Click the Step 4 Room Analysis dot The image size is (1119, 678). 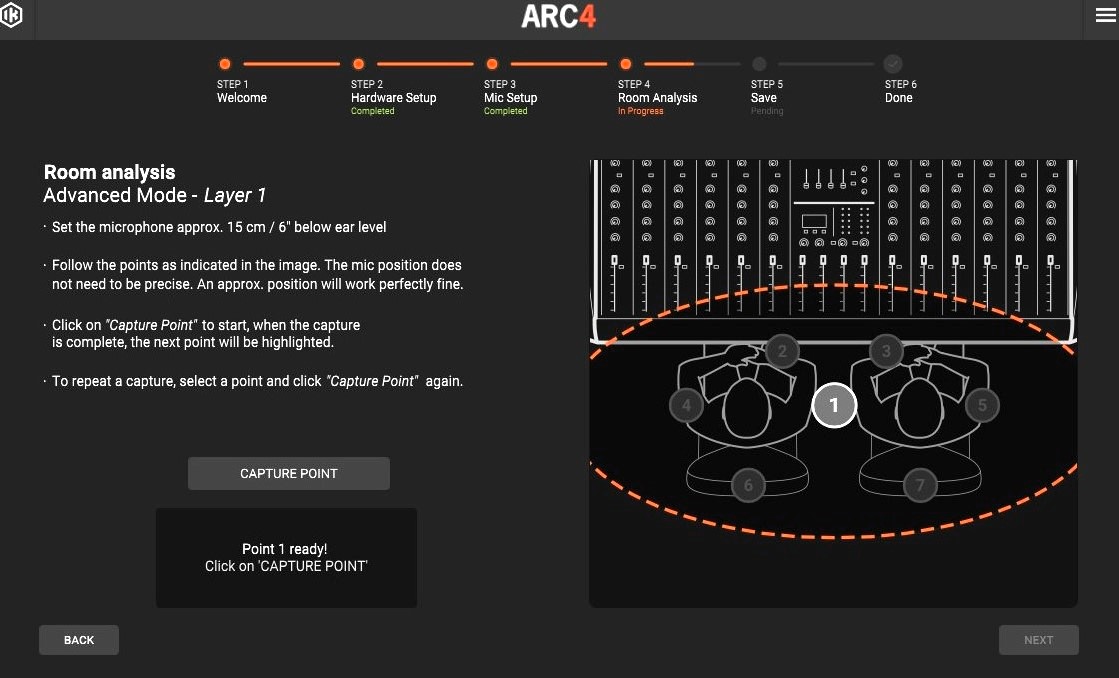(x=626, y=64)
